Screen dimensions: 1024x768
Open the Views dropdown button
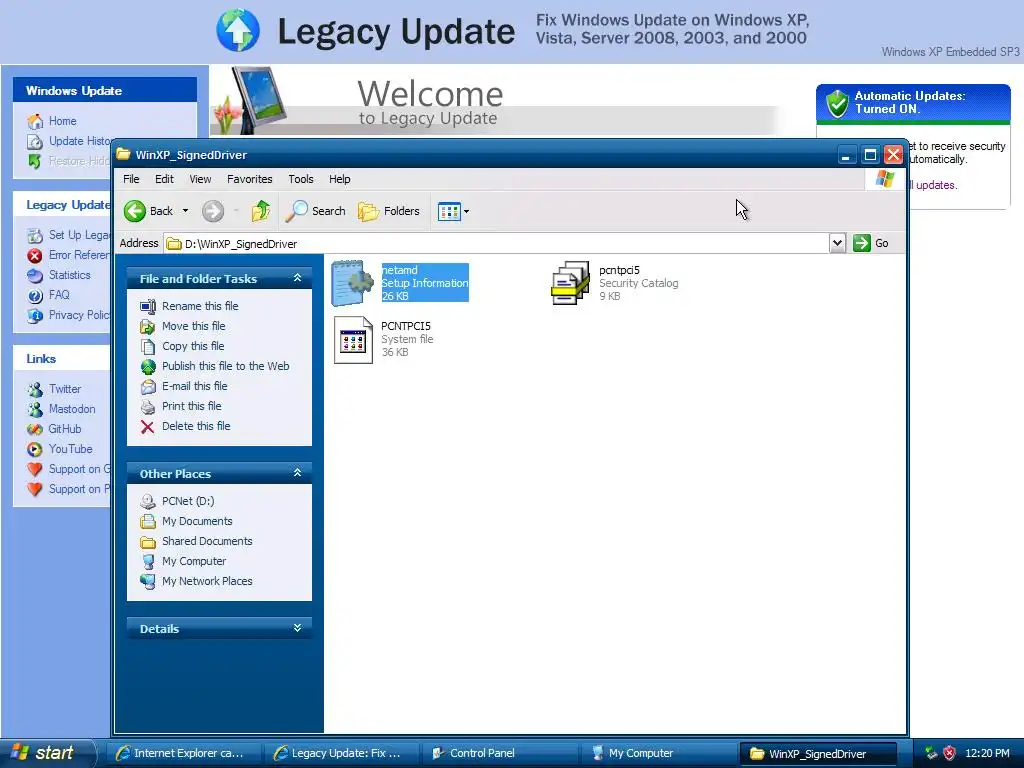tap(453, 212)
